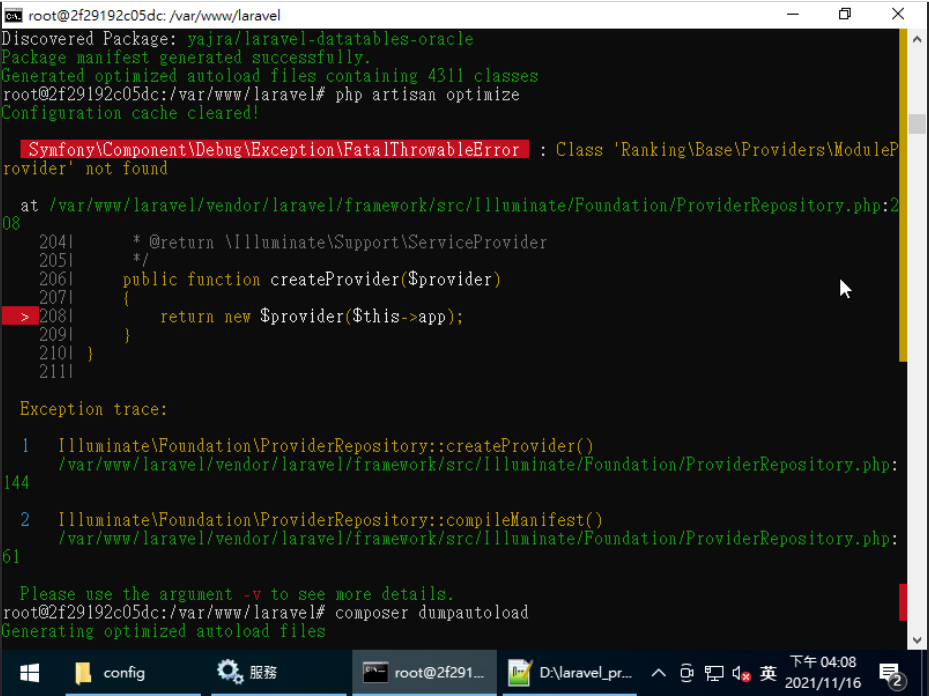Close the terminal window
The height and width of the screenshot is (696, 929).
898,14
